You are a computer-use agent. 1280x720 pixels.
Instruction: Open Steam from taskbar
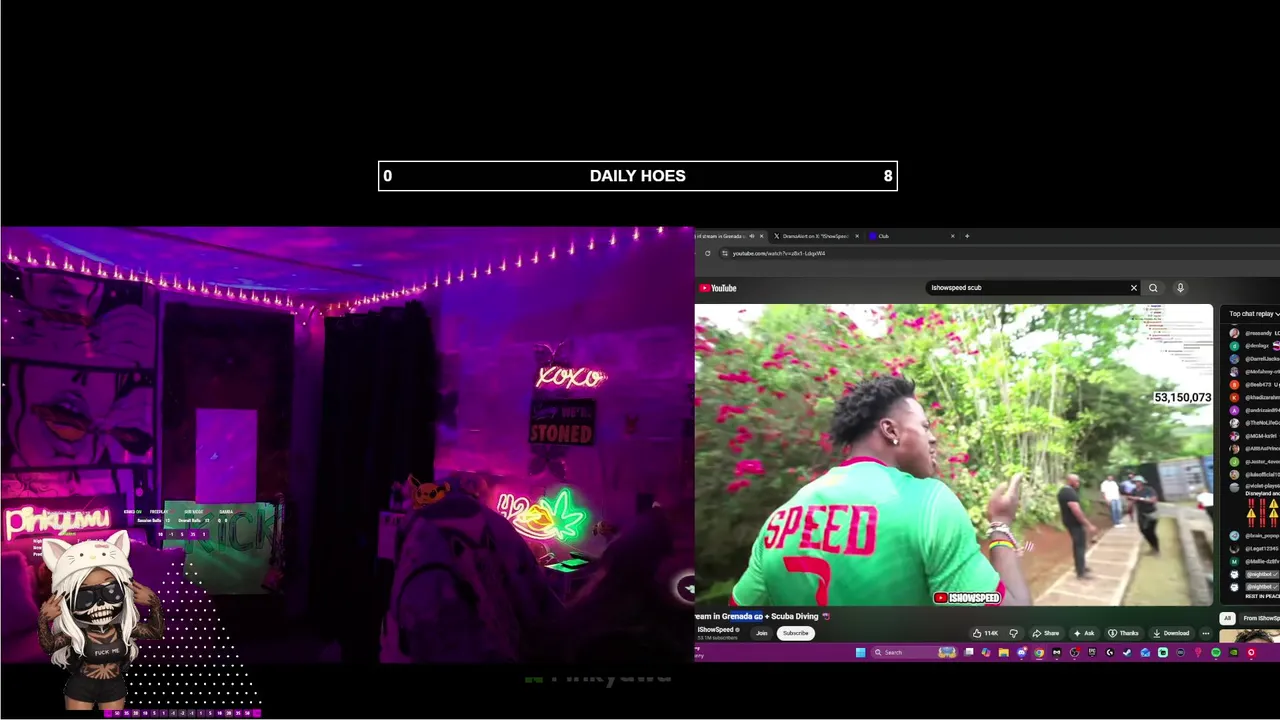(x=1127, y=653)
